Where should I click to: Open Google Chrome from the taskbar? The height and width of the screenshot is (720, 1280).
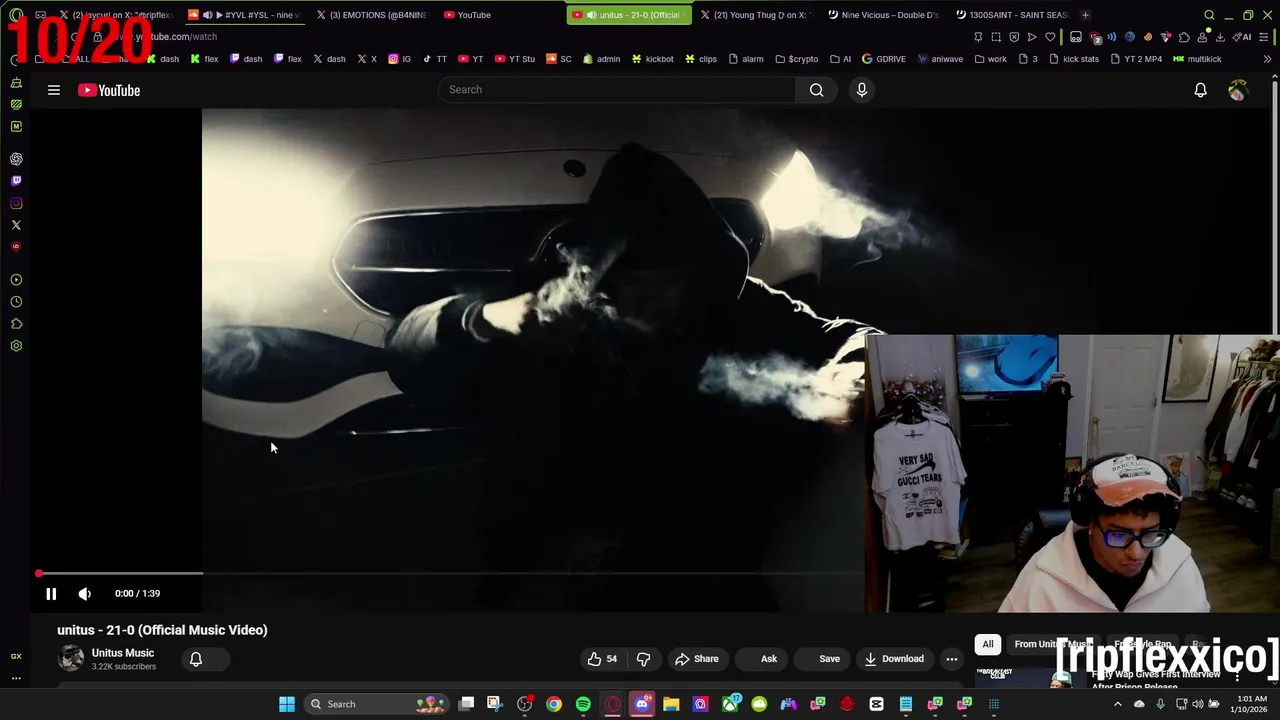click(x=553, y=704)
